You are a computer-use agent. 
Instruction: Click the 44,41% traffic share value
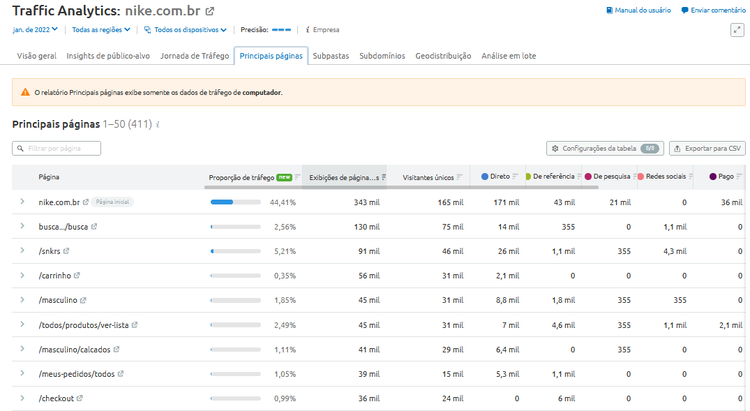[283, 202]
